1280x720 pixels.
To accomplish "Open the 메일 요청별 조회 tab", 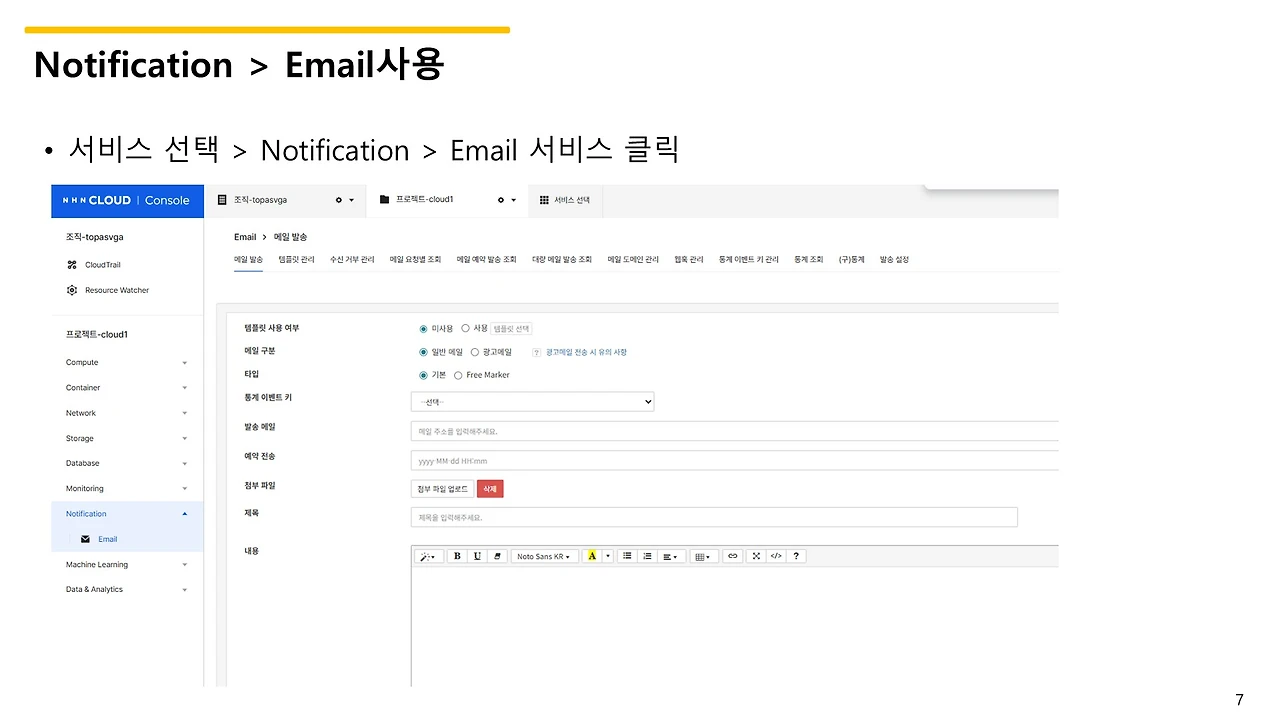I will tap(415, 260).
